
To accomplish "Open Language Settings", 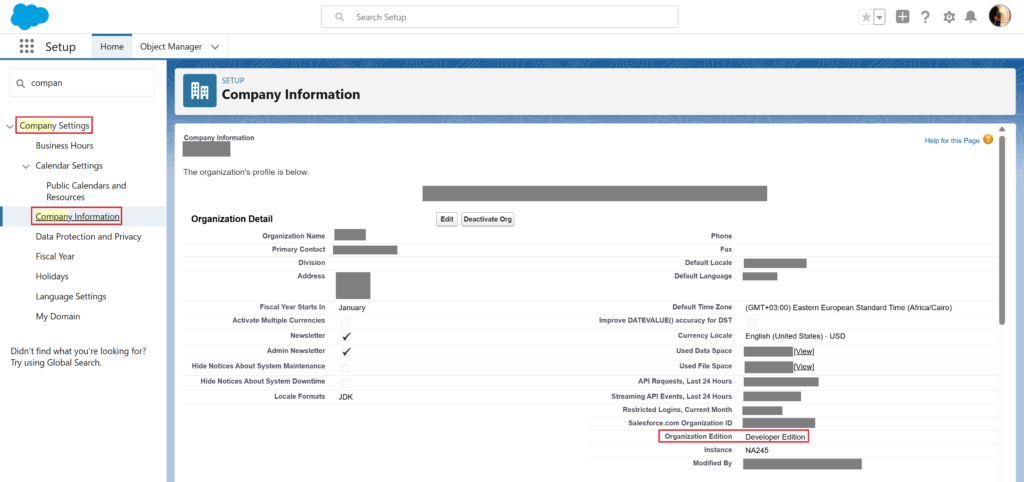I will [x=71, y=297].
